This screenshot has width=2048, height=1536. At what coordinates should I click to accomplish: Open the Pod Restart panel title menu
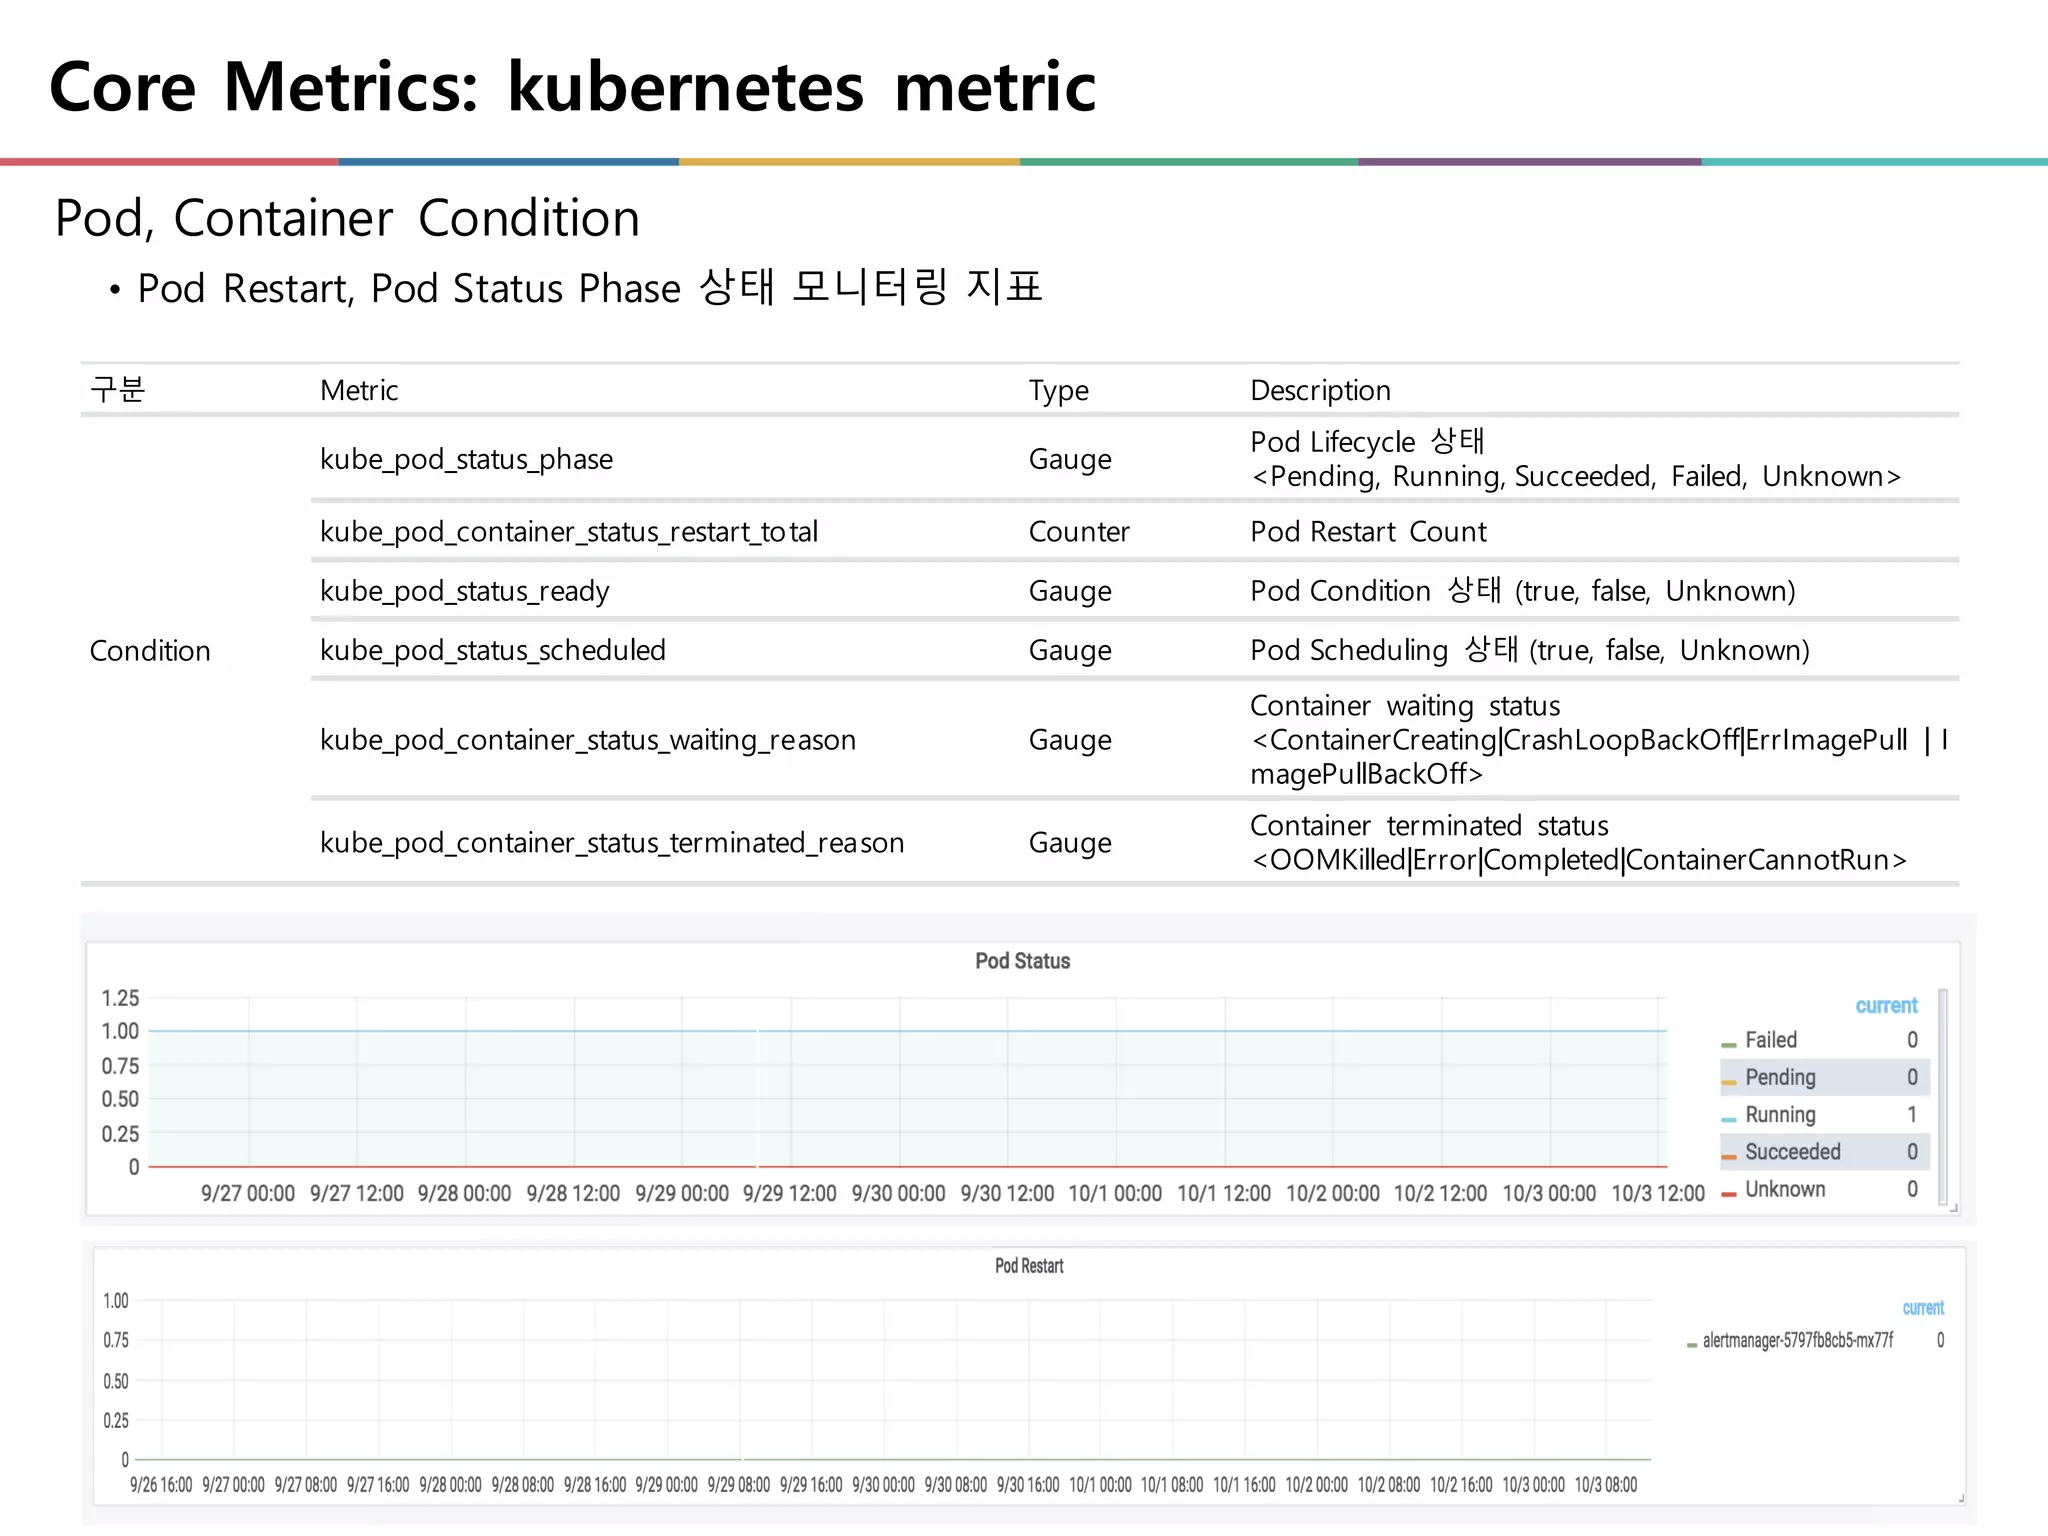(x=1029, y=1266)
